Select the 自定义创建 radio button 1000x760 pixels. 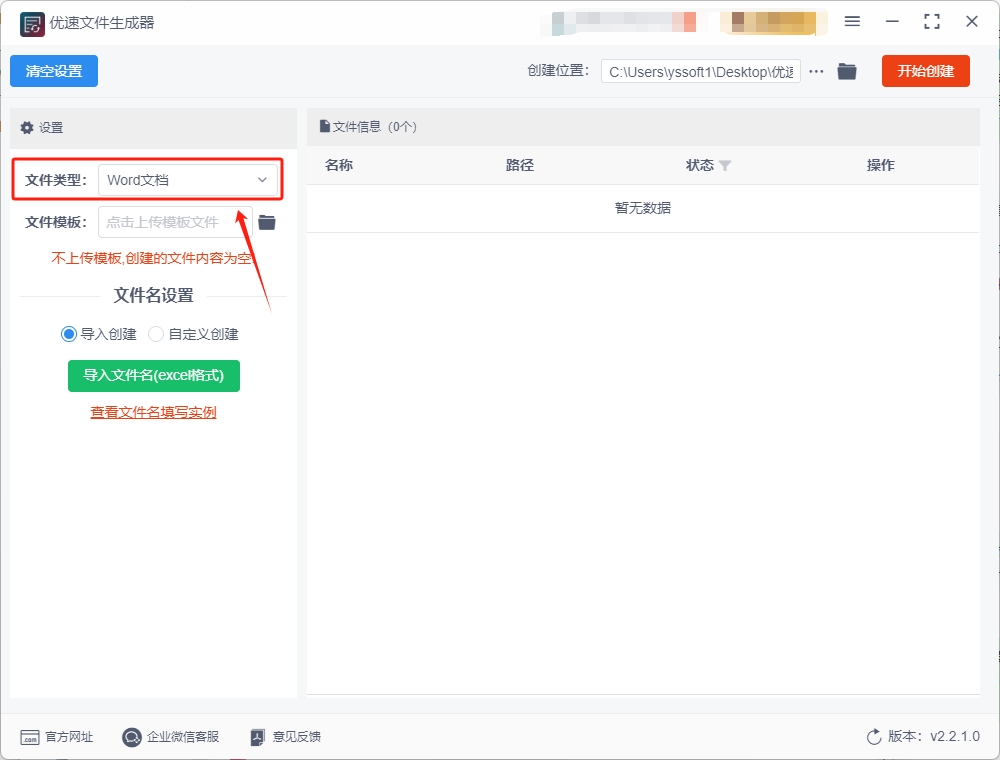click(156, 334)
